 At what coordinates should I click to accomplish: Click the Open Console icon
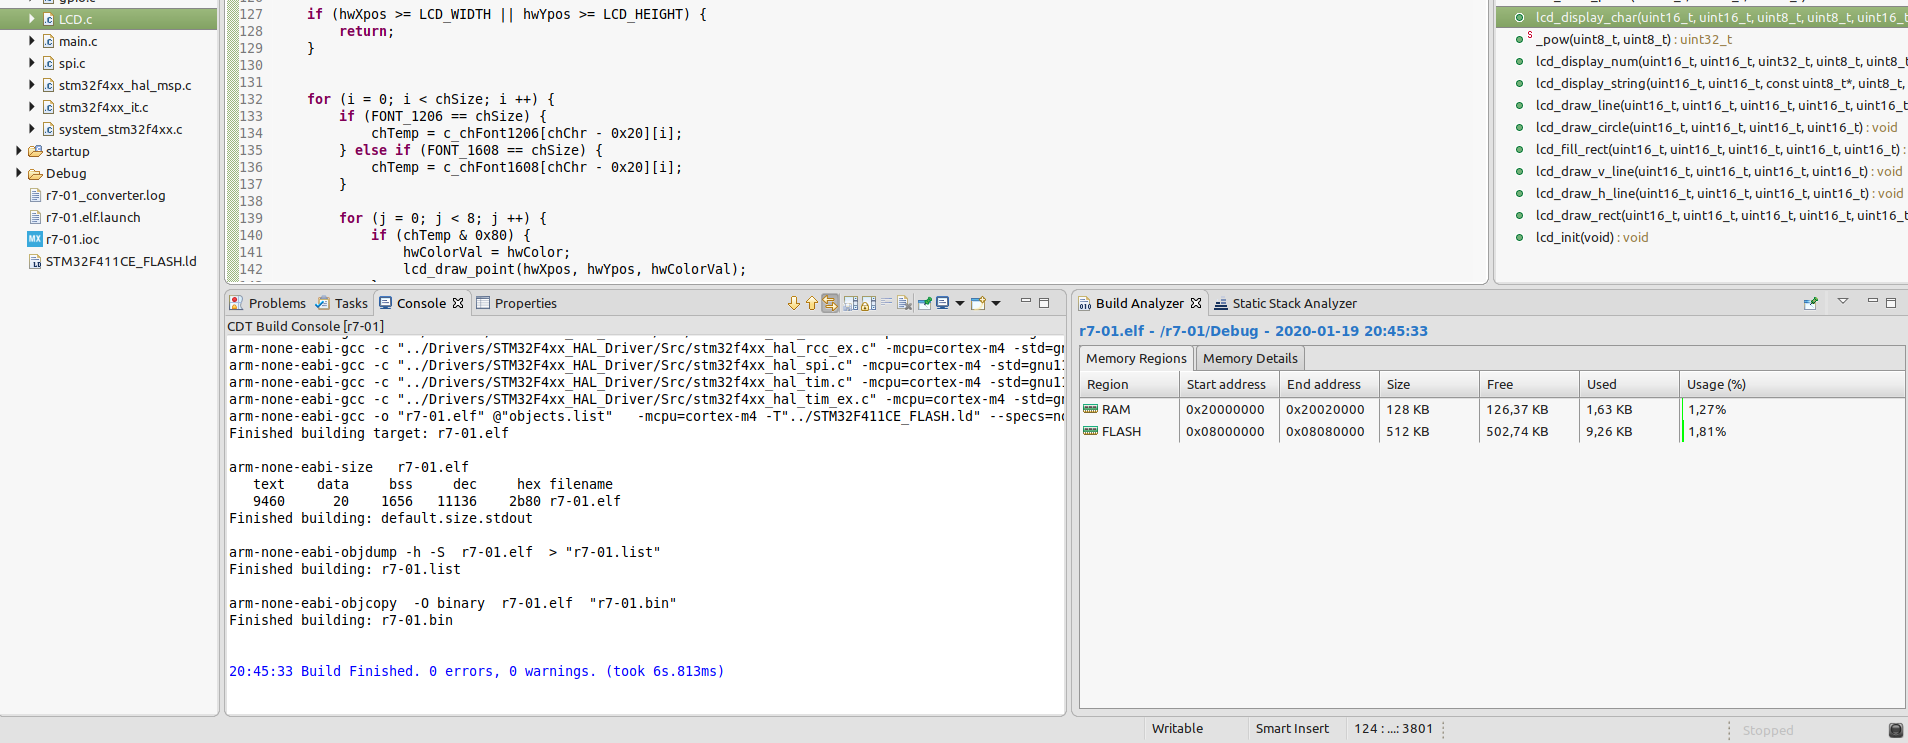point(978,303)
